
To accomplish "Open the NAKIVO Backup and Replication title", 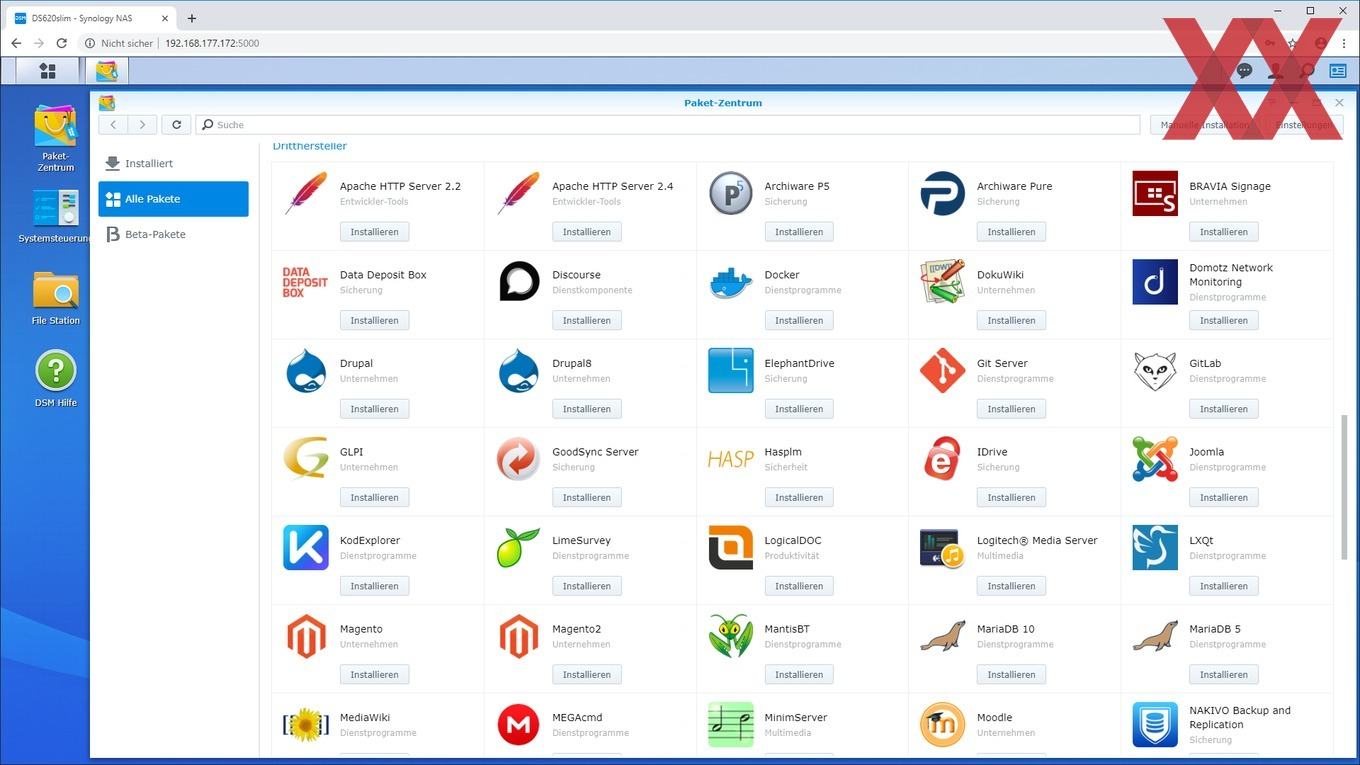I will click(x=1240, y=718).
